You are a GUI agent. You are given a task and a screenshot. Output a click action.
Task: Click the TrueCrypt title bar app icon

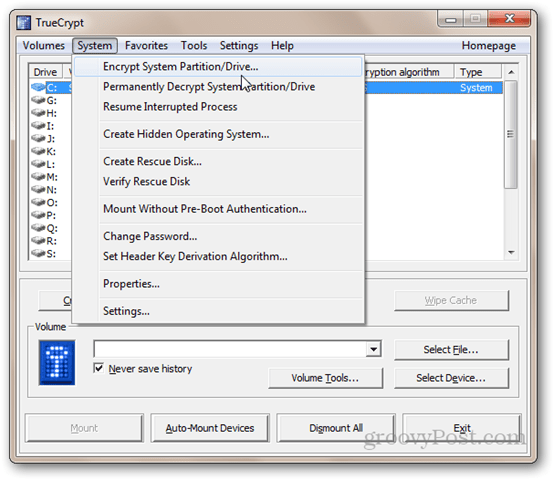click(x=24, y=23)
